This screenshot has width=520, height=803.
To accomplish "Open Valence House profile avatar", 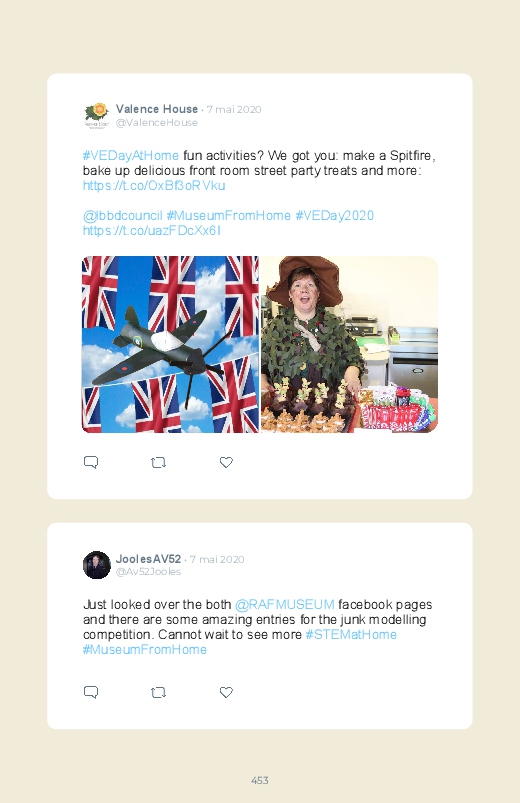I will [97, 116].
